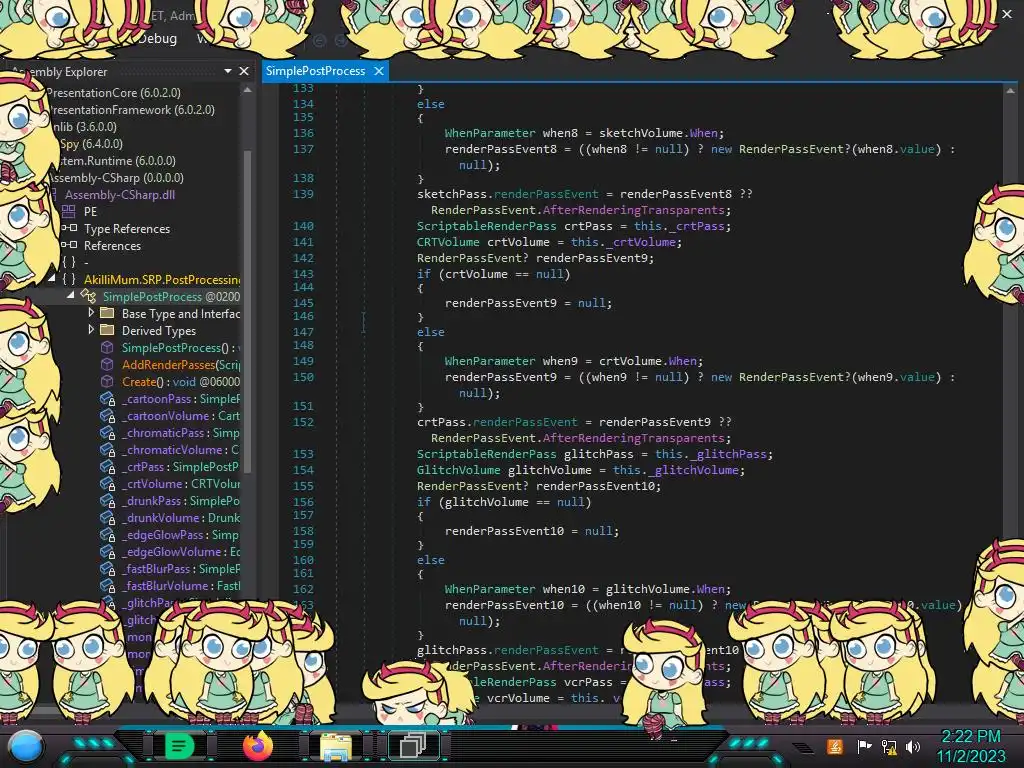This screenshot has height=768, width=1024.
Task: Select the Assembly-CSharp.dll tree node
Action: pyautogui.click(x=120, y=195)
